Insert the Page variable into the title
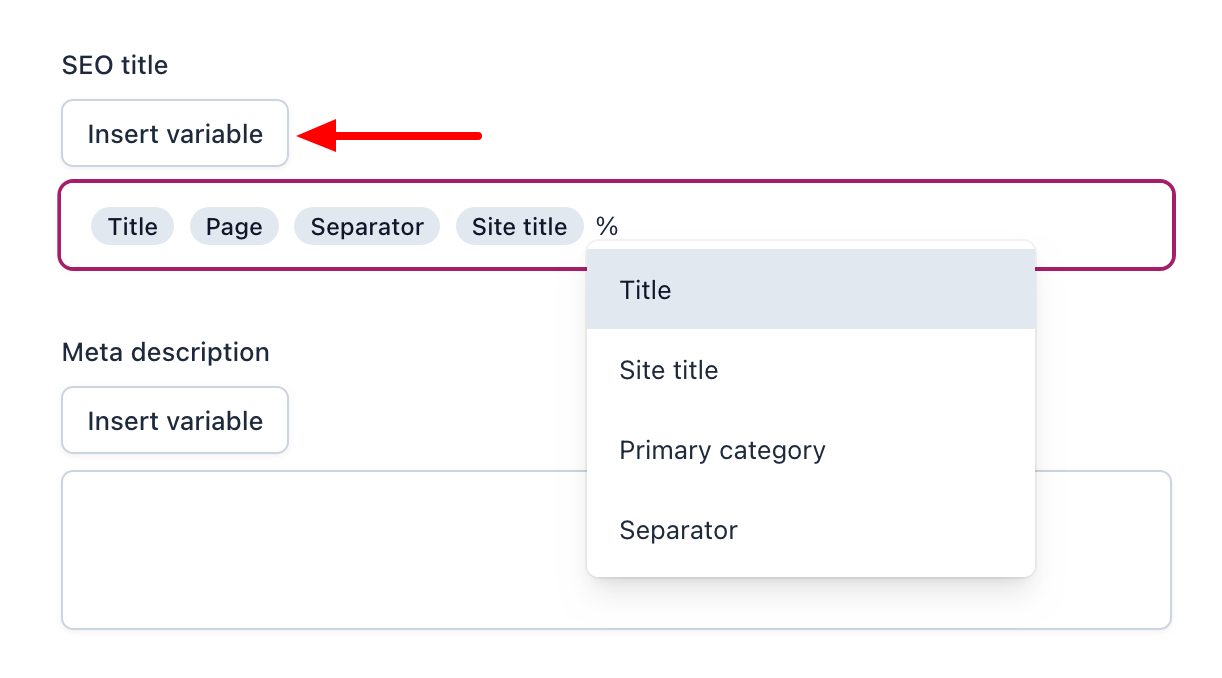 tap(234, 226)
